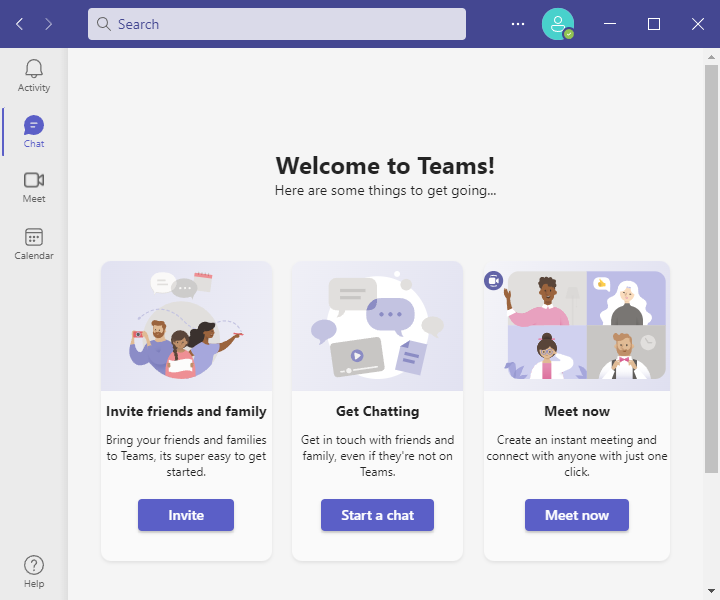Click the scrollbar down arrow

(x=711, y=591)
